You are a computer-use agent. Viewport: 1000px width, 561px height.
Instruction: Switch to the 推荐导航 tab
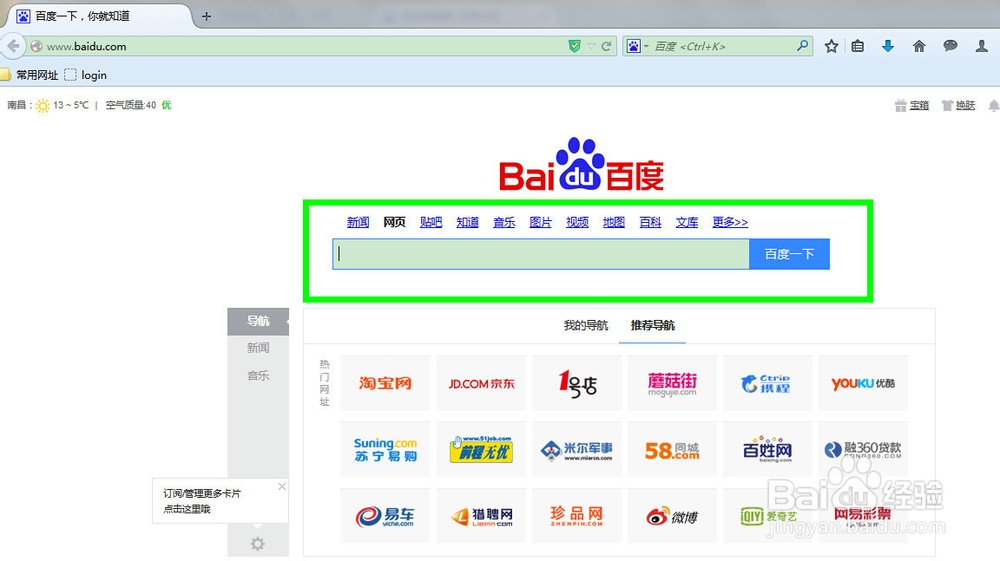click(x=652, y=325)
